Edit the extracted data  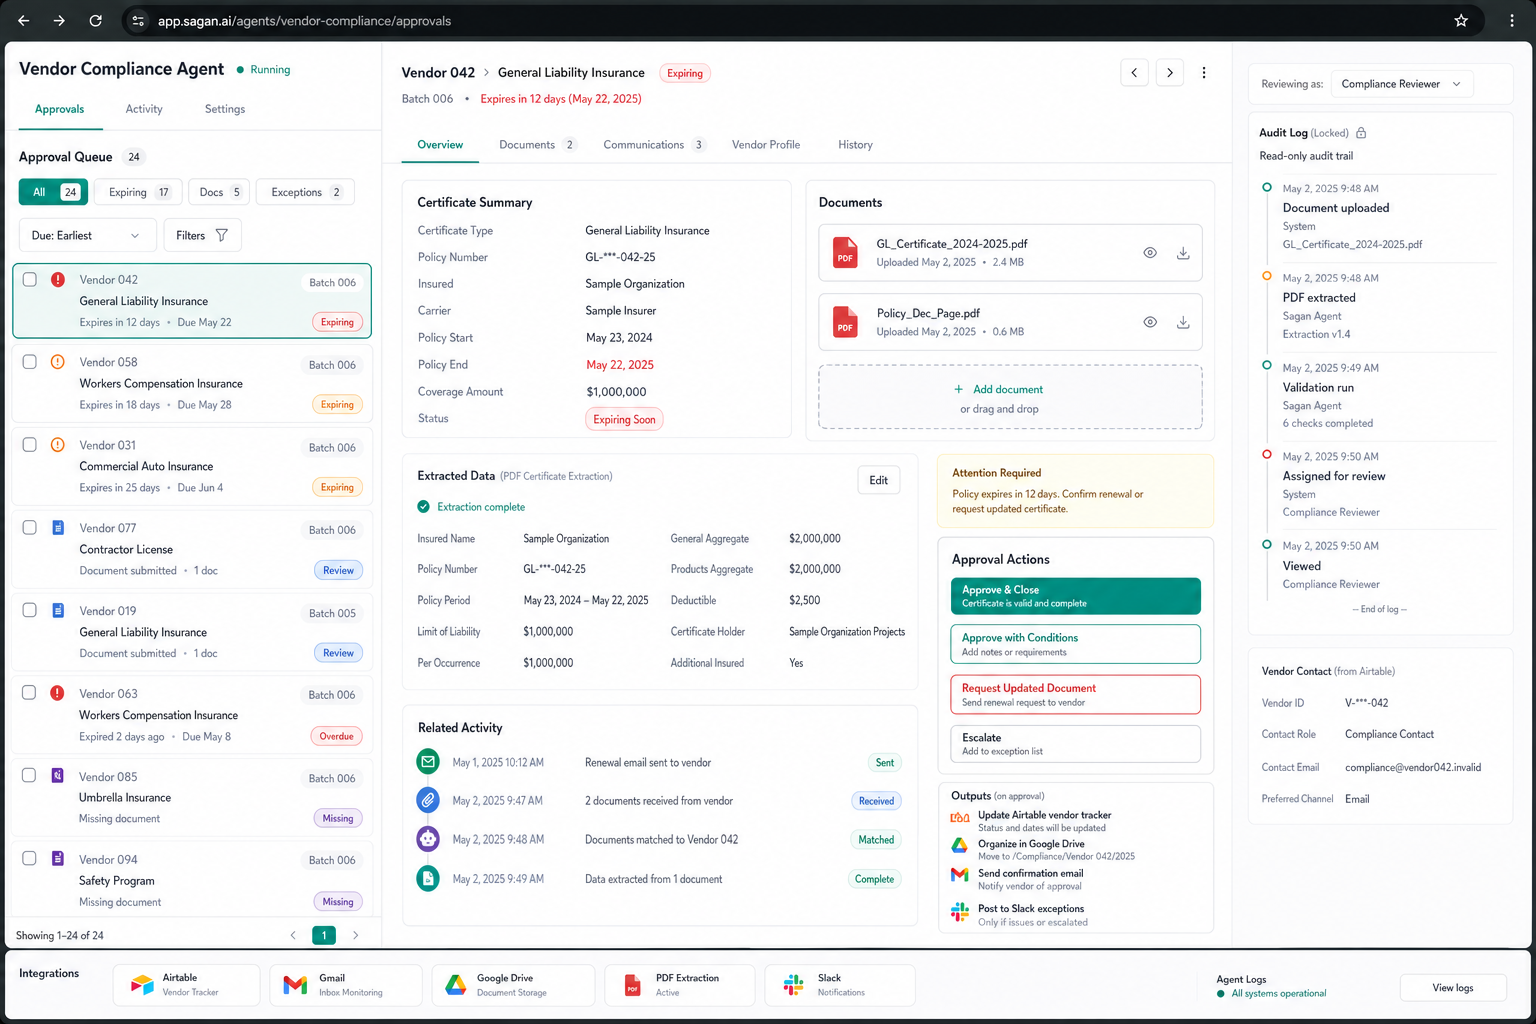click(879, 480)
